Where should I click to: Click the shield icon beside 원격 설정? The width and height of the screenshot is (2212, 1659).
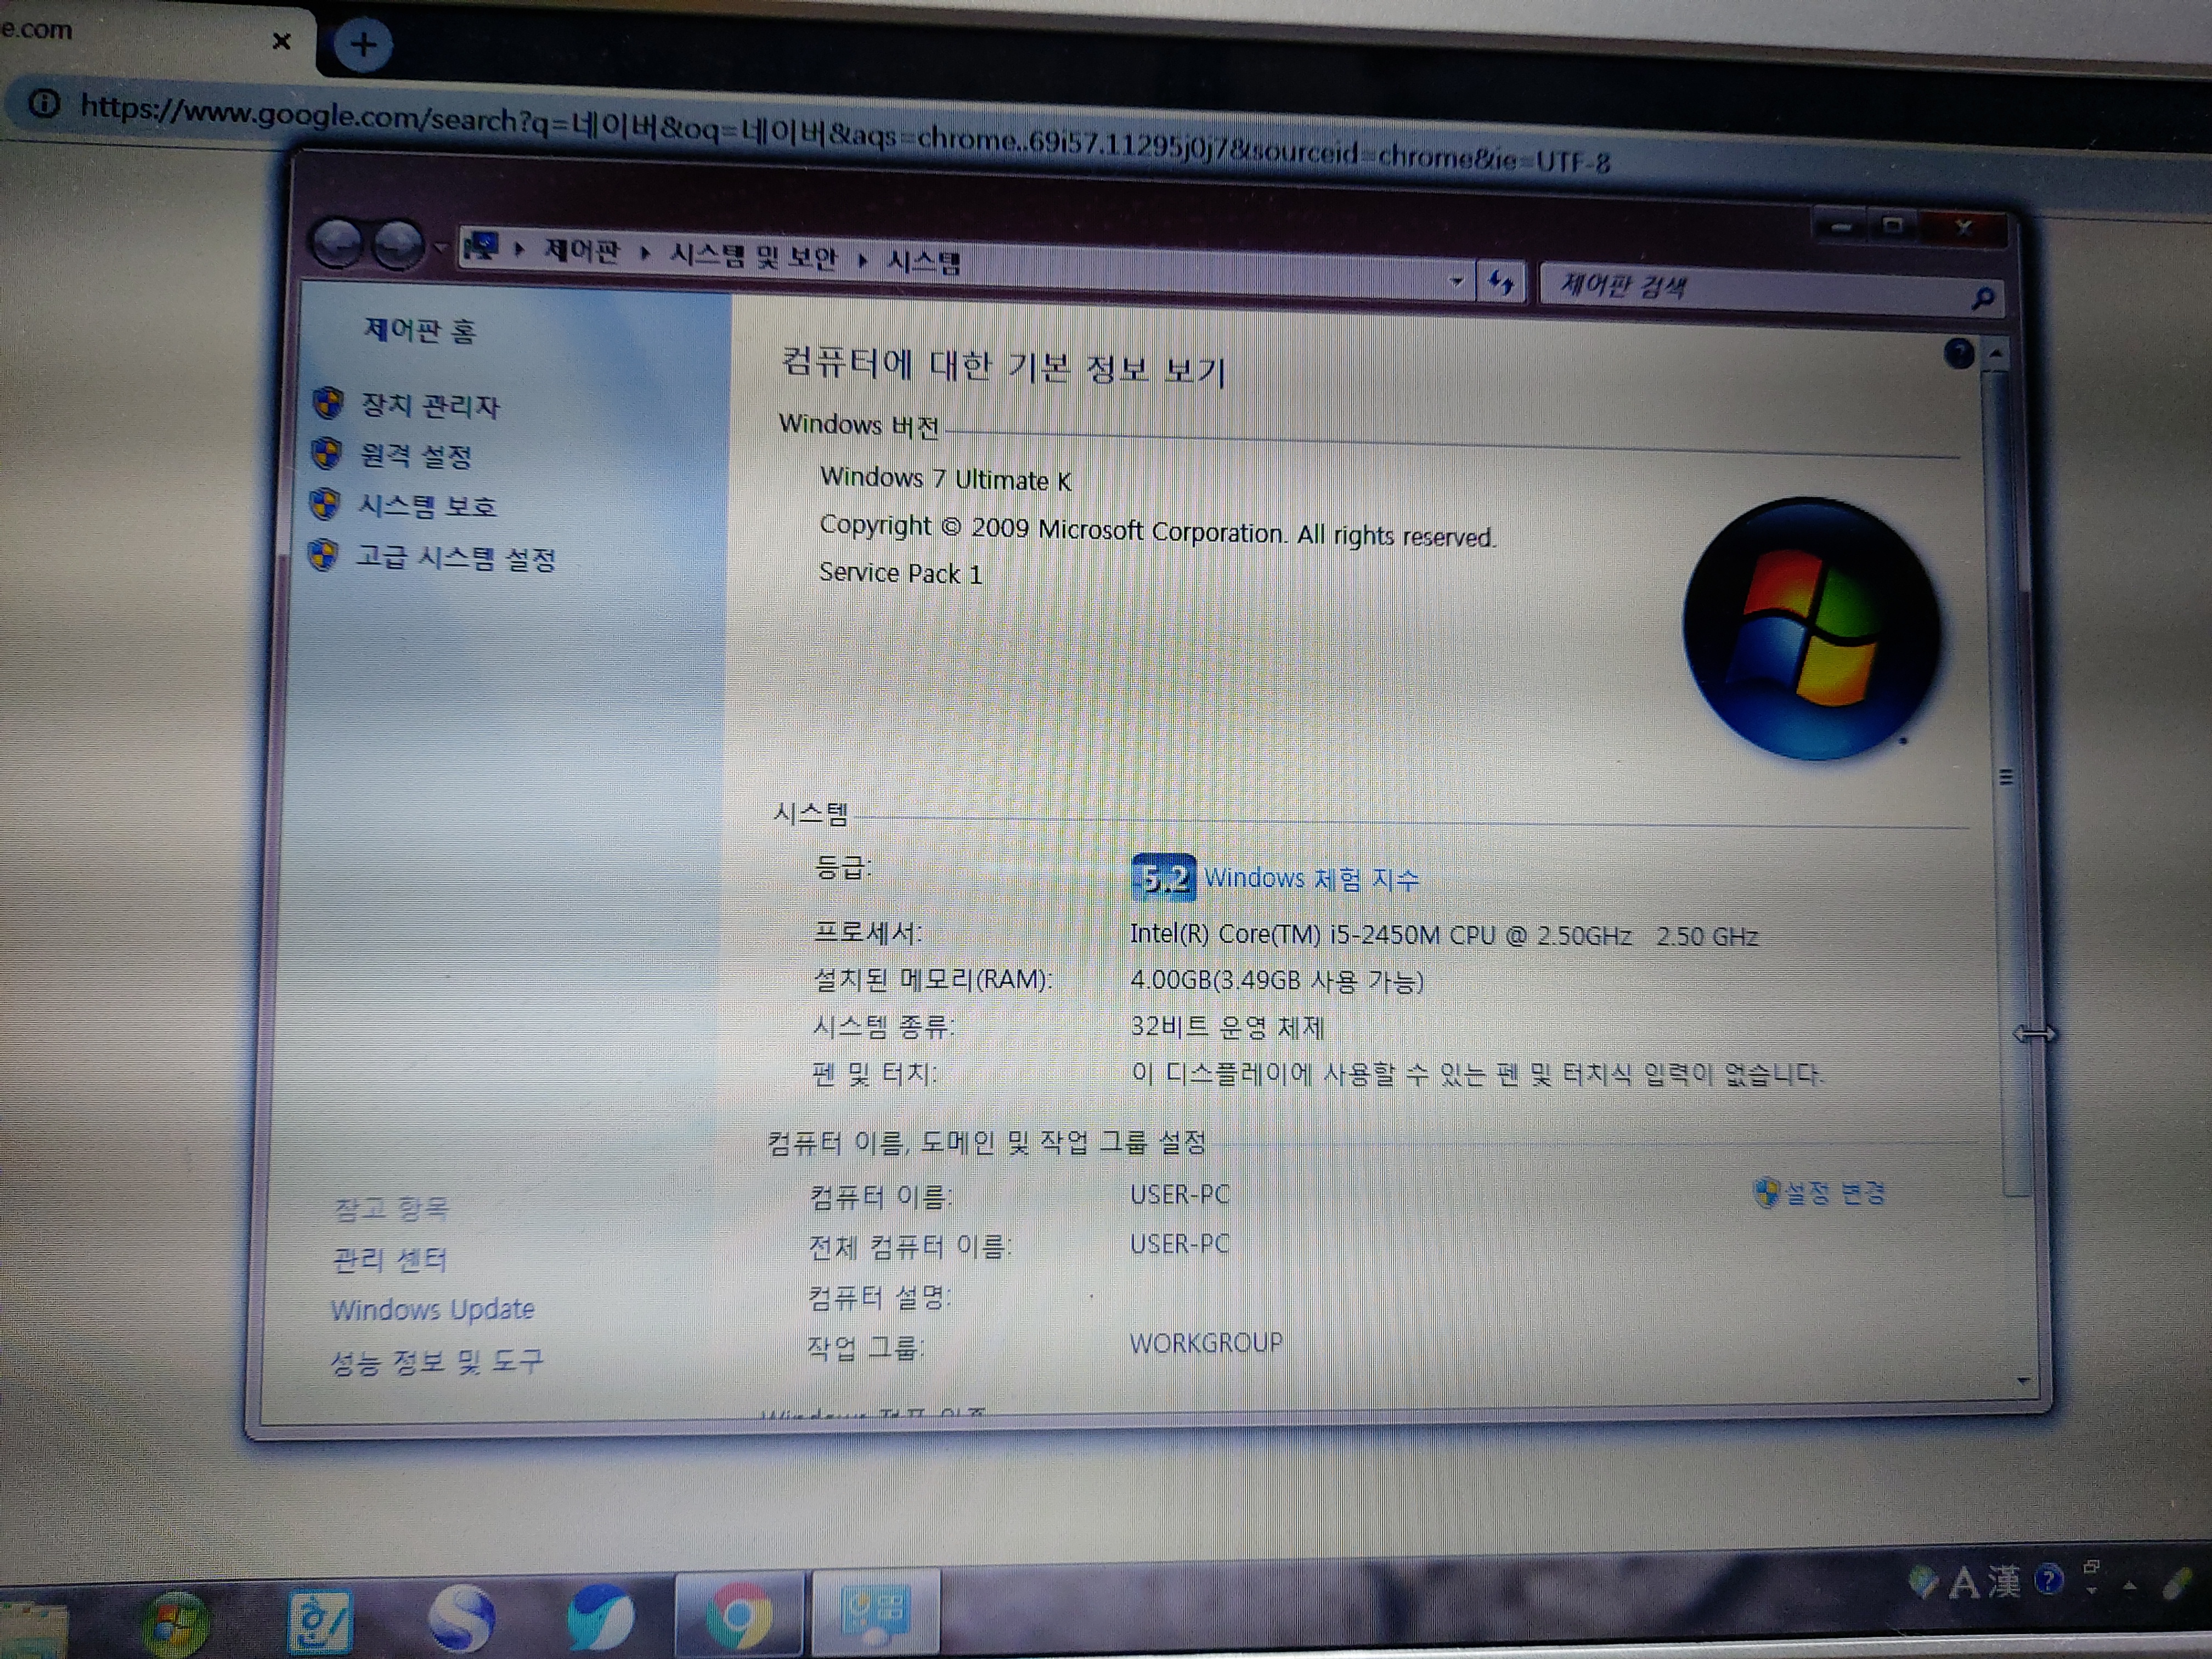(326, 453)
